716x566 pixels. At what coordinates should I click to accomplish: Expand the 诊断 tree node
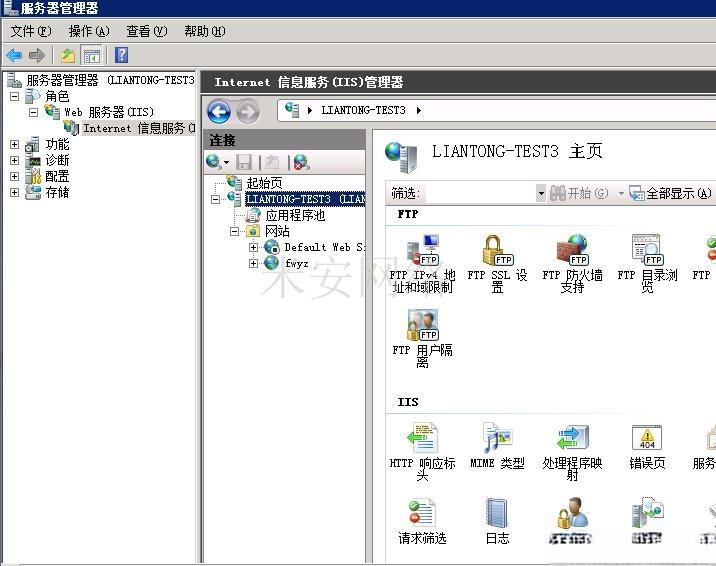point(15,161)
